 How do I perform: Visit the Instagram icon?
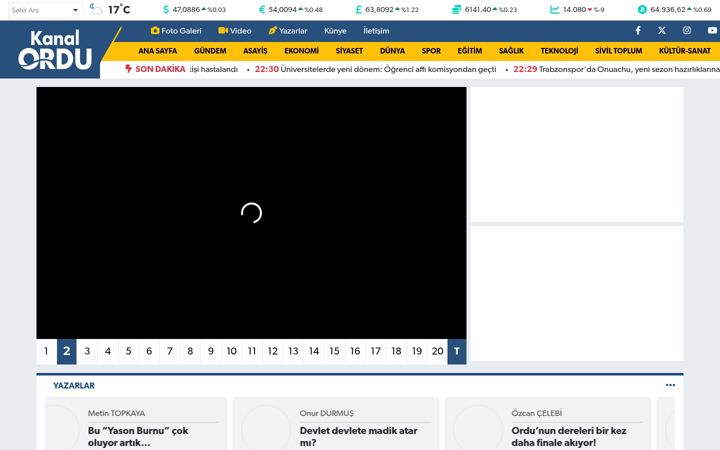pos(686,30)
